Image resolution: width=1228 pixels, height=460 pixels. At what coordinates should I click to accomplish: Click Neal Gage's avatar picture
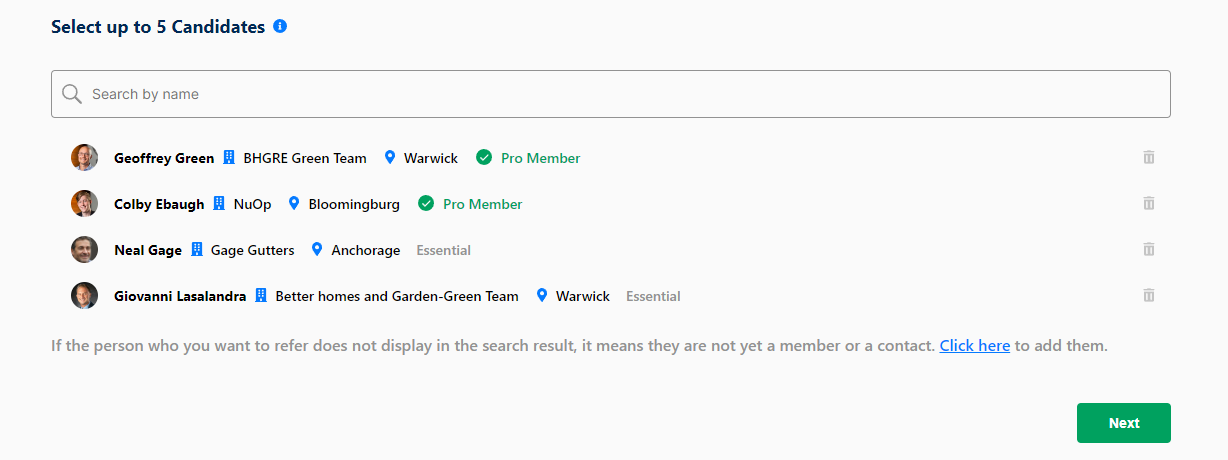[x=84, y=249]
